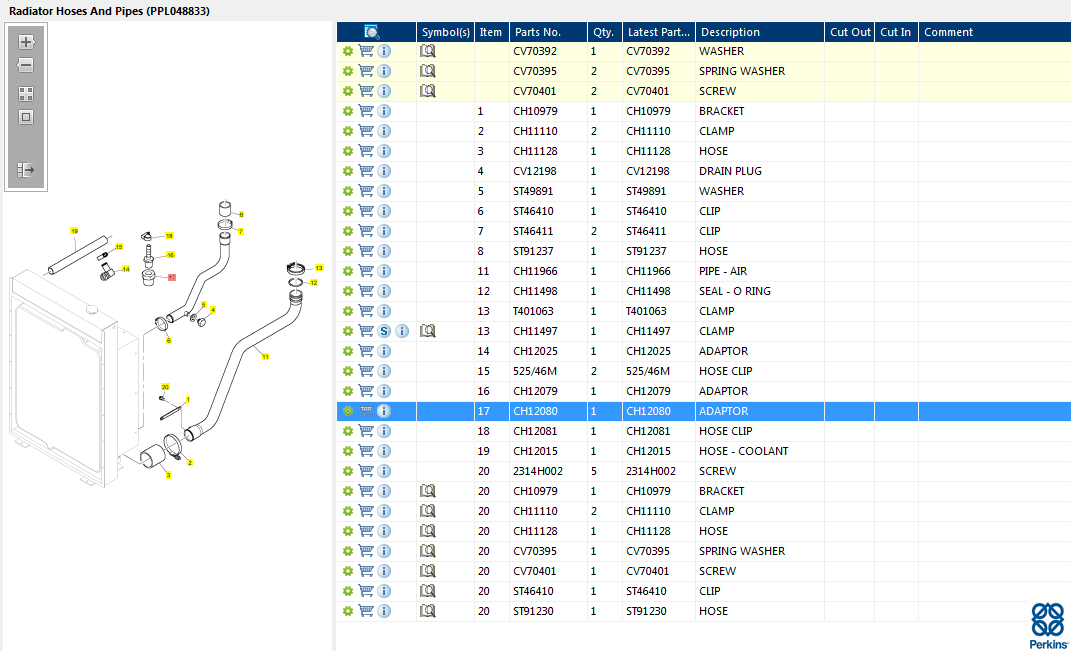Viewport: 1071px width, 651px height.
Task: Click the zoom in button on diagram toolbar
Action: coord(26,42)
